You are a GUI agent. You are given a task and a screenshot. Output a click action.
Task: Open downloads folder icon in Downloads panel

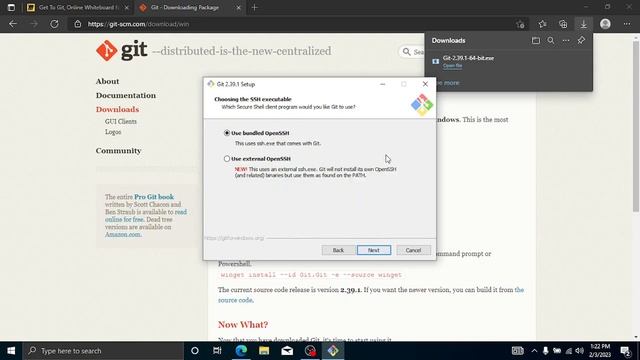(536, 40)
